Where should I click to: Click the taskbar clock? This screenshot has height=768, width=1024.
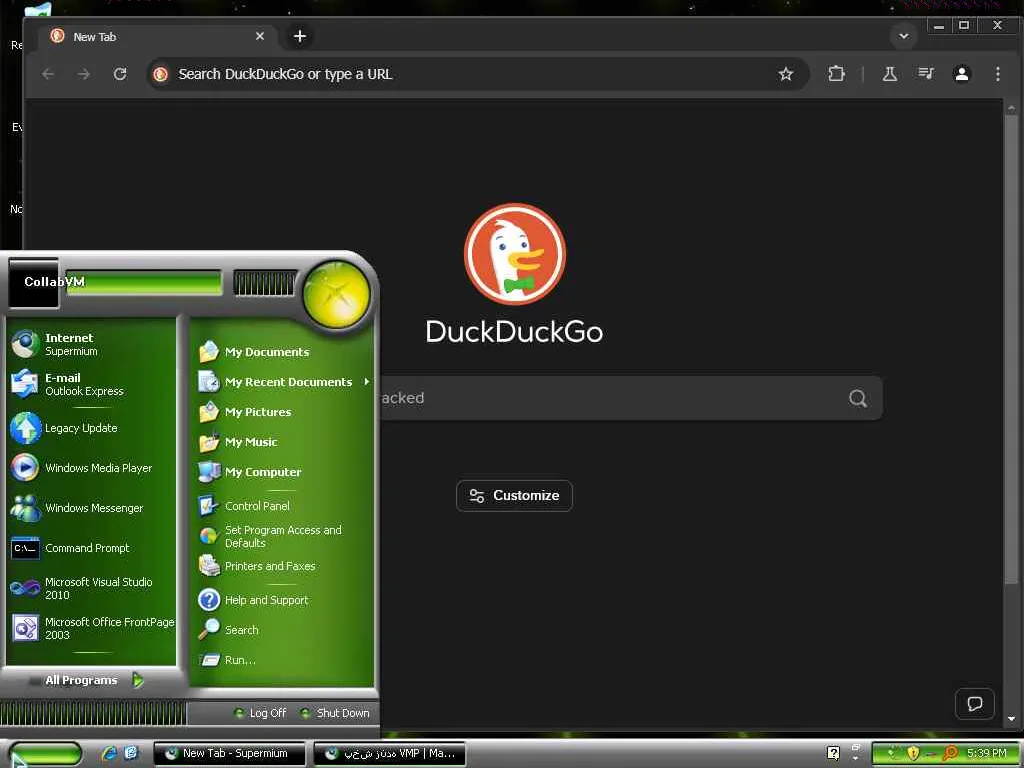point(987,753)
